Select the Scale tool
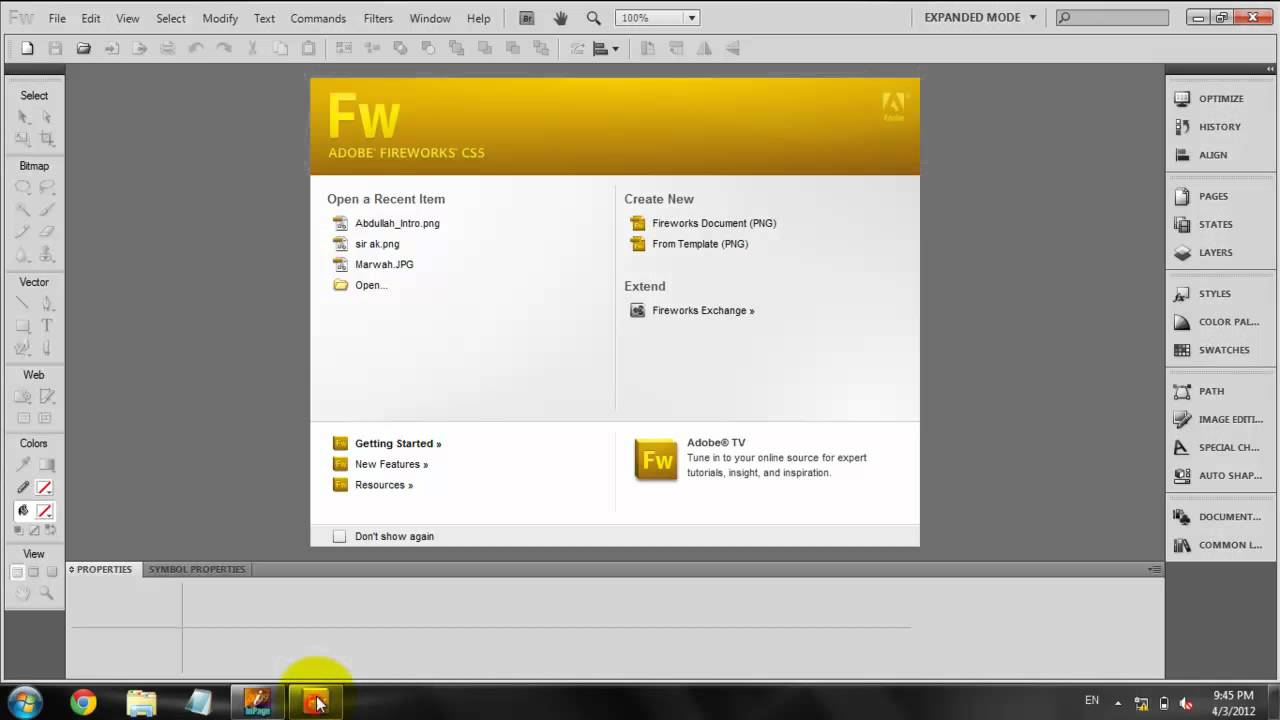Image resolution: width=1280 pixels, height=720 pixels. pyautogui.click(x=23, y=139)
